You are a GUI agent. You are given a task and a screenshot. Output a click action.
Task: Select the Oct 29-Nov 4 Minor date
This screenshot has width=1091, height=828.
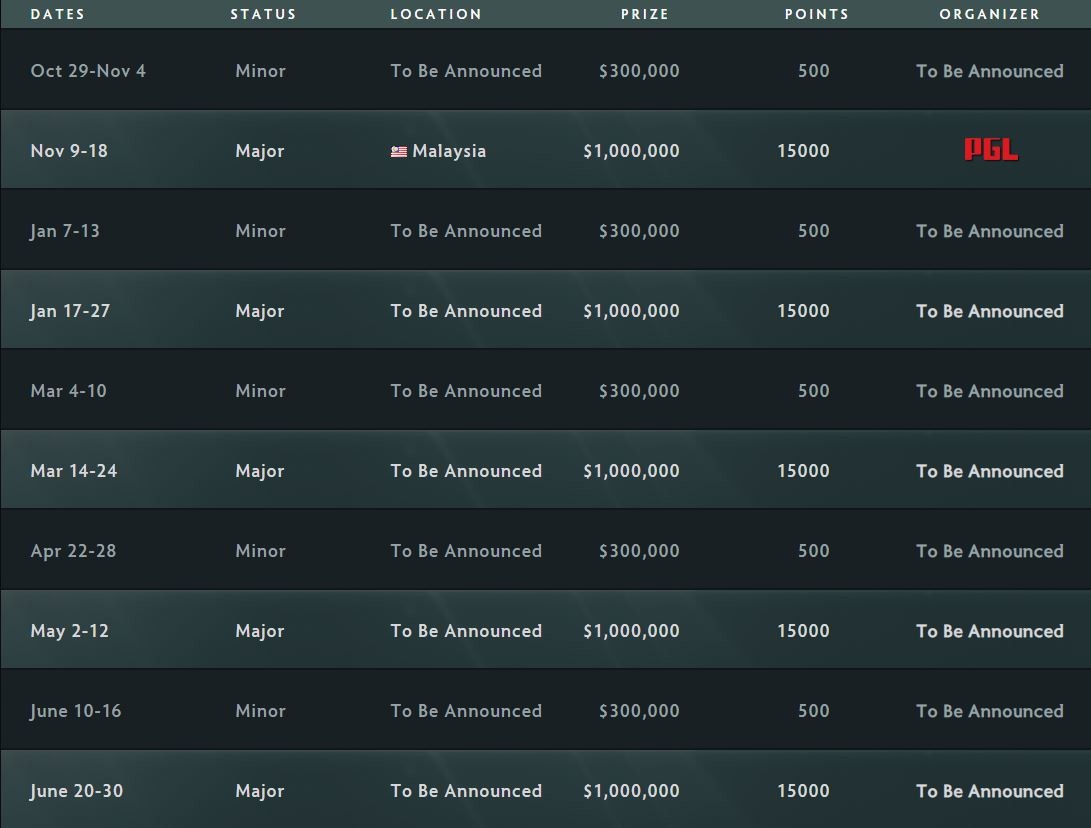[88, 71]
